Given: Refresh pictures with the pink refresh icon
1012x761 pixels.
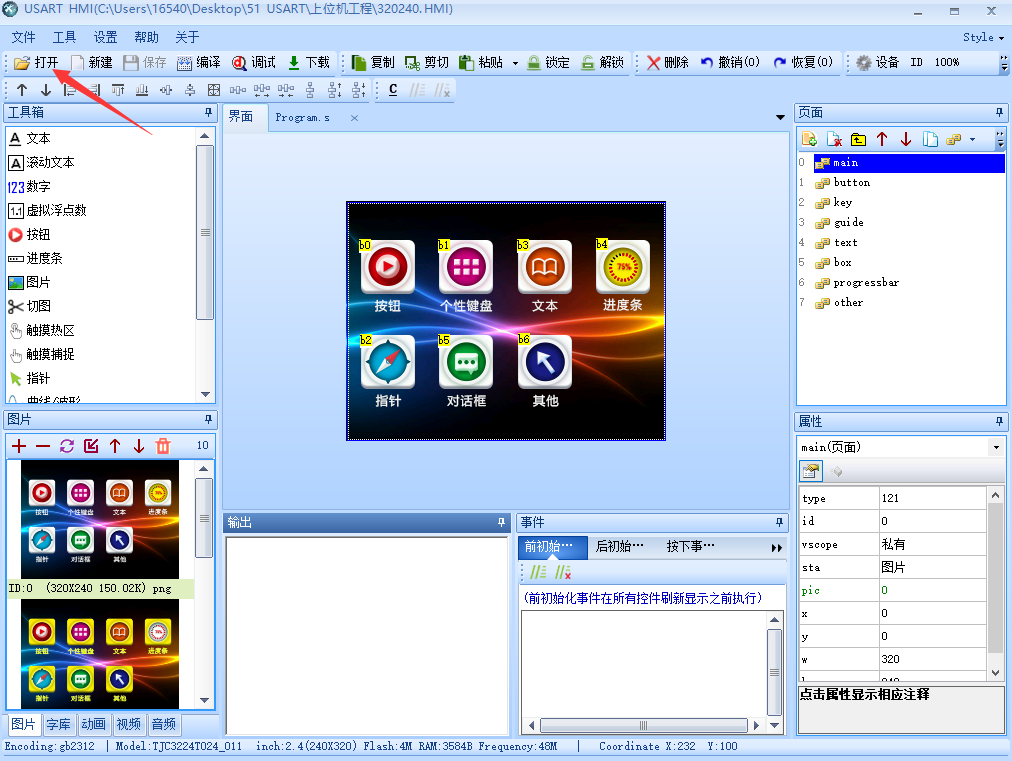Looking at the screenshot, I should point(67,446).
